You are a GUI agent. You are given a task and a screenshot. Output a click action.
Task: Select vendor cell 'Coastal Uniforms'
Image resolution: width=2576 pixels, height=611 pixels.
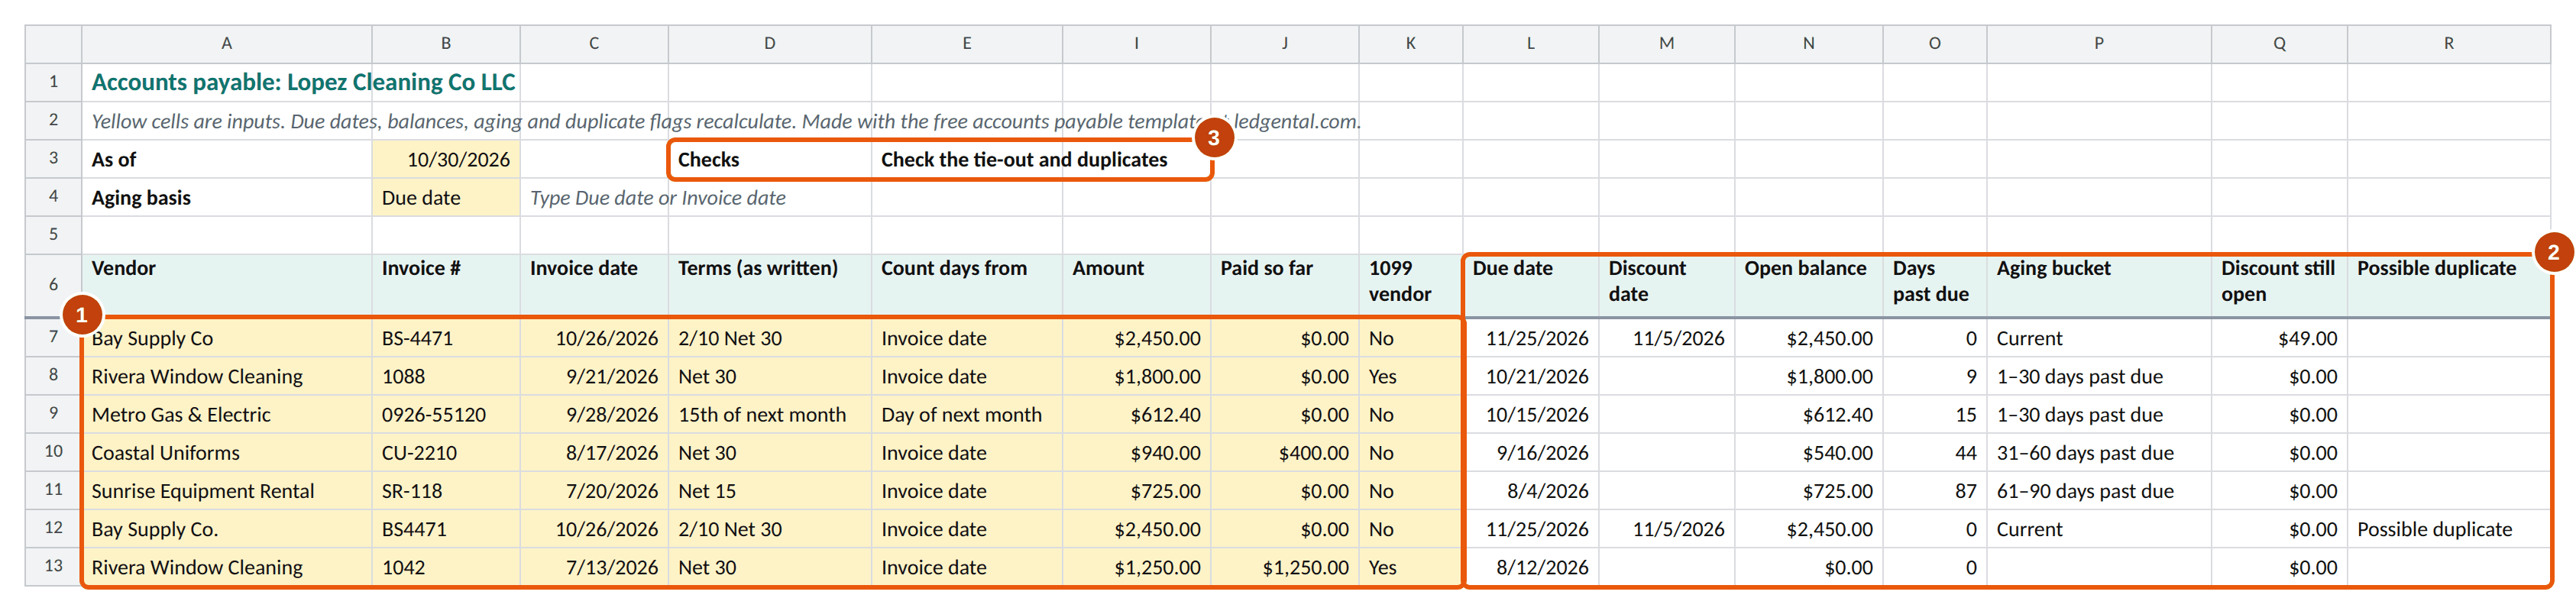(227, 452)
